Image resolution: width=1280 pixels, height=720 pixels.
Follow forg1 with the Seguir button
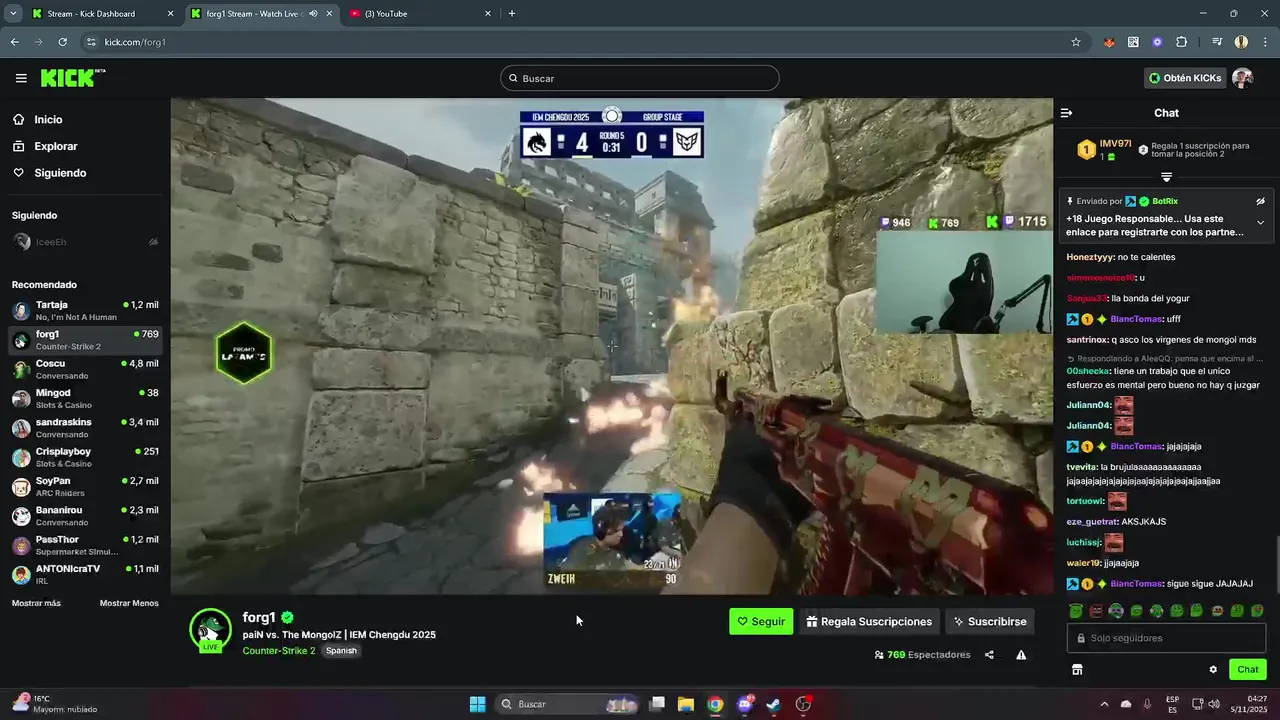point(761,621)
